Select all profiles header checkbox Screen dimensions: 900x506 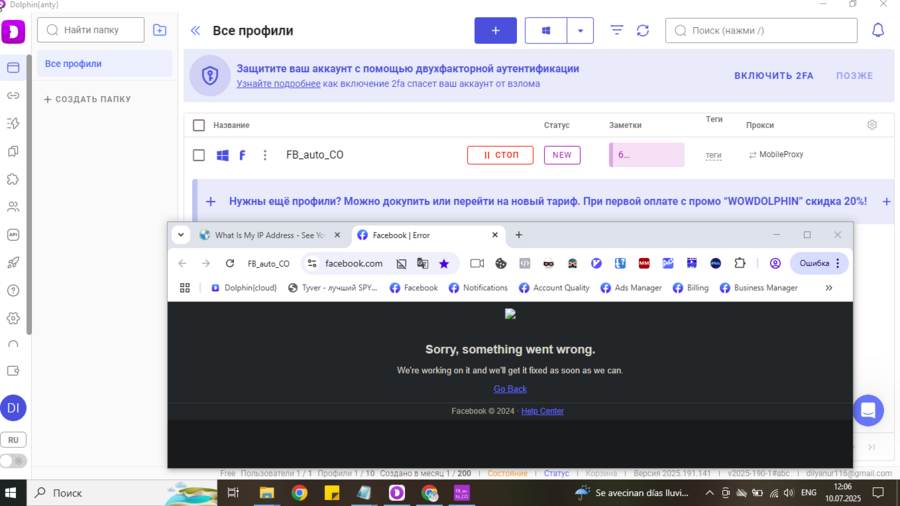click(199, 125)
